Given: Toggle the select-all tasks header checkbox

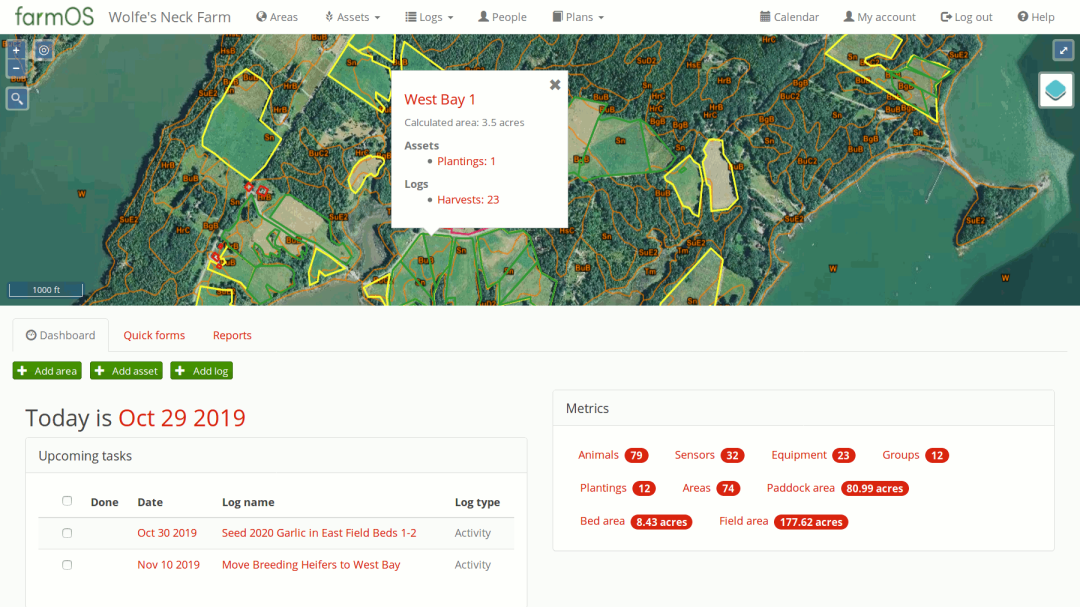Looking at the screenshot, I should pos(67,501).
